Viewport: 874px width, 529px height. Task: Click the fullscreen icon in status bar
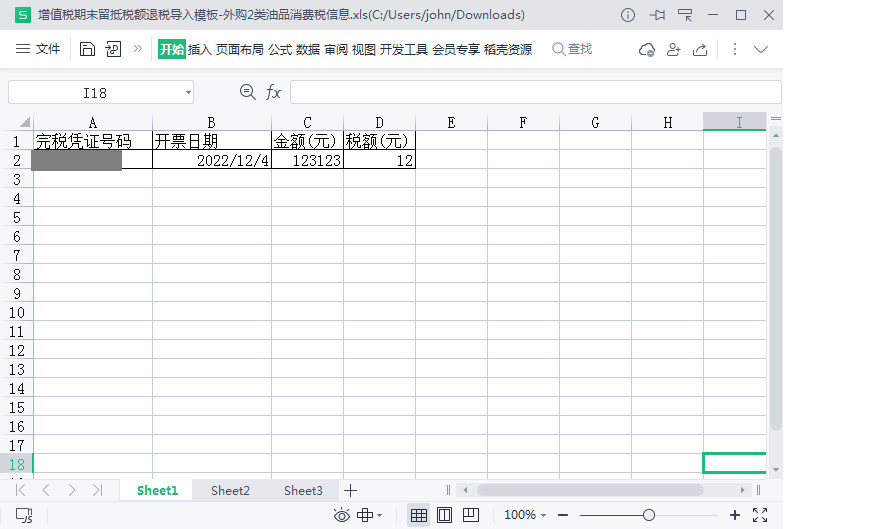coord(760,515)
